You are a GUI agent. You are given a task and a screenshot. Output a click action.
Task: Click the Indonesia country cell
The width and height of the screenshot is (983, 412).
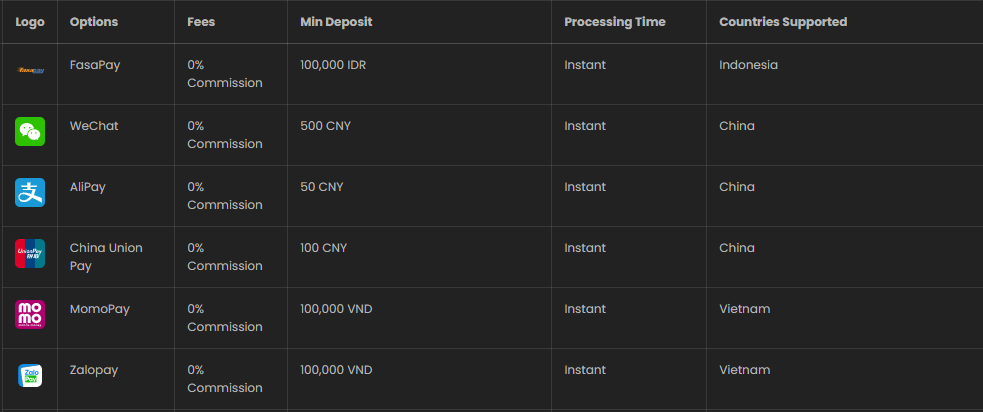tap(749, 65)
